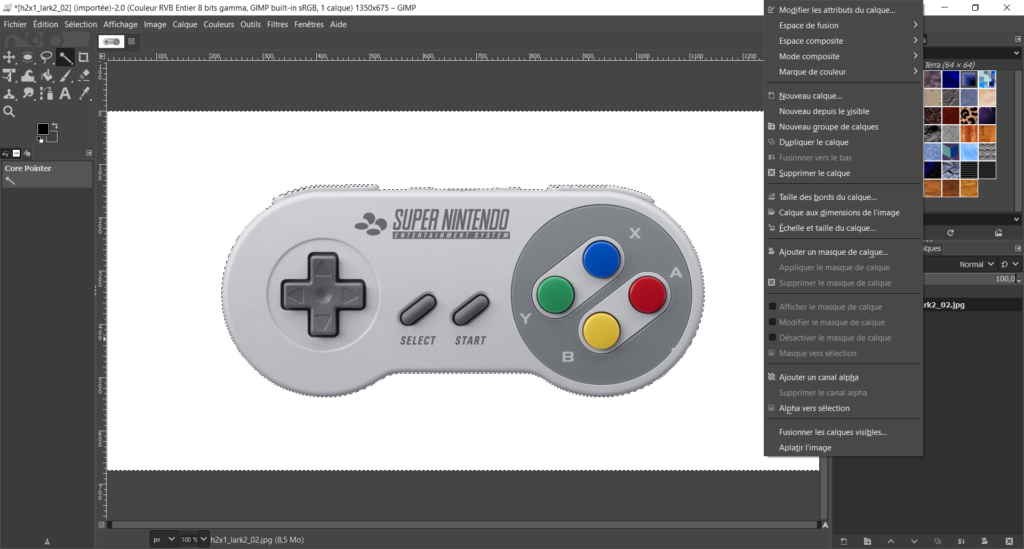Create a new layer from layers panel footer
This screenshot has height=549, width=1024.
tap(844, 541)
